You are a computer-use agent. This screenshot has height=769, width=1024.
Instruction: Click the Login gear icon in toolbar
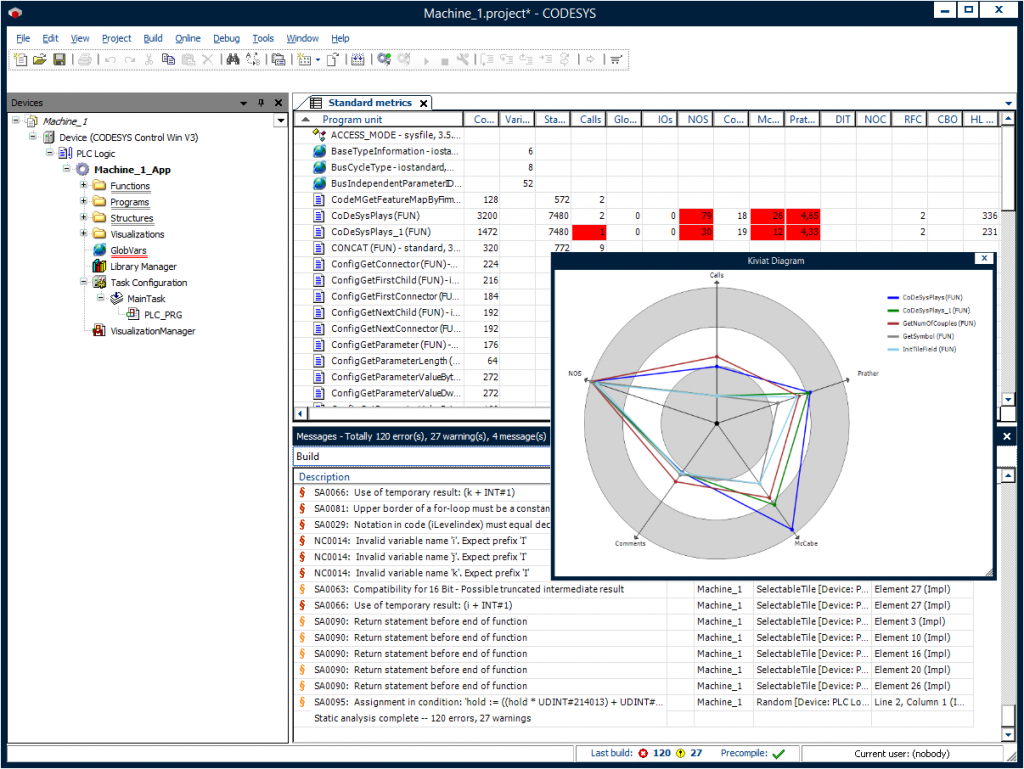[x=384, y=60]
